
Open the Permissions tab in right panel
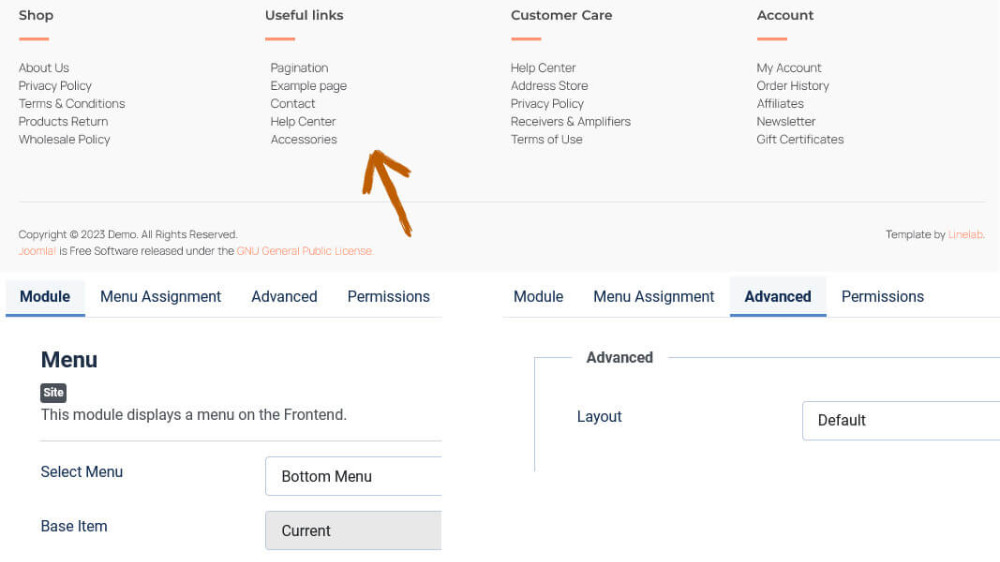[x=882, y=296]
